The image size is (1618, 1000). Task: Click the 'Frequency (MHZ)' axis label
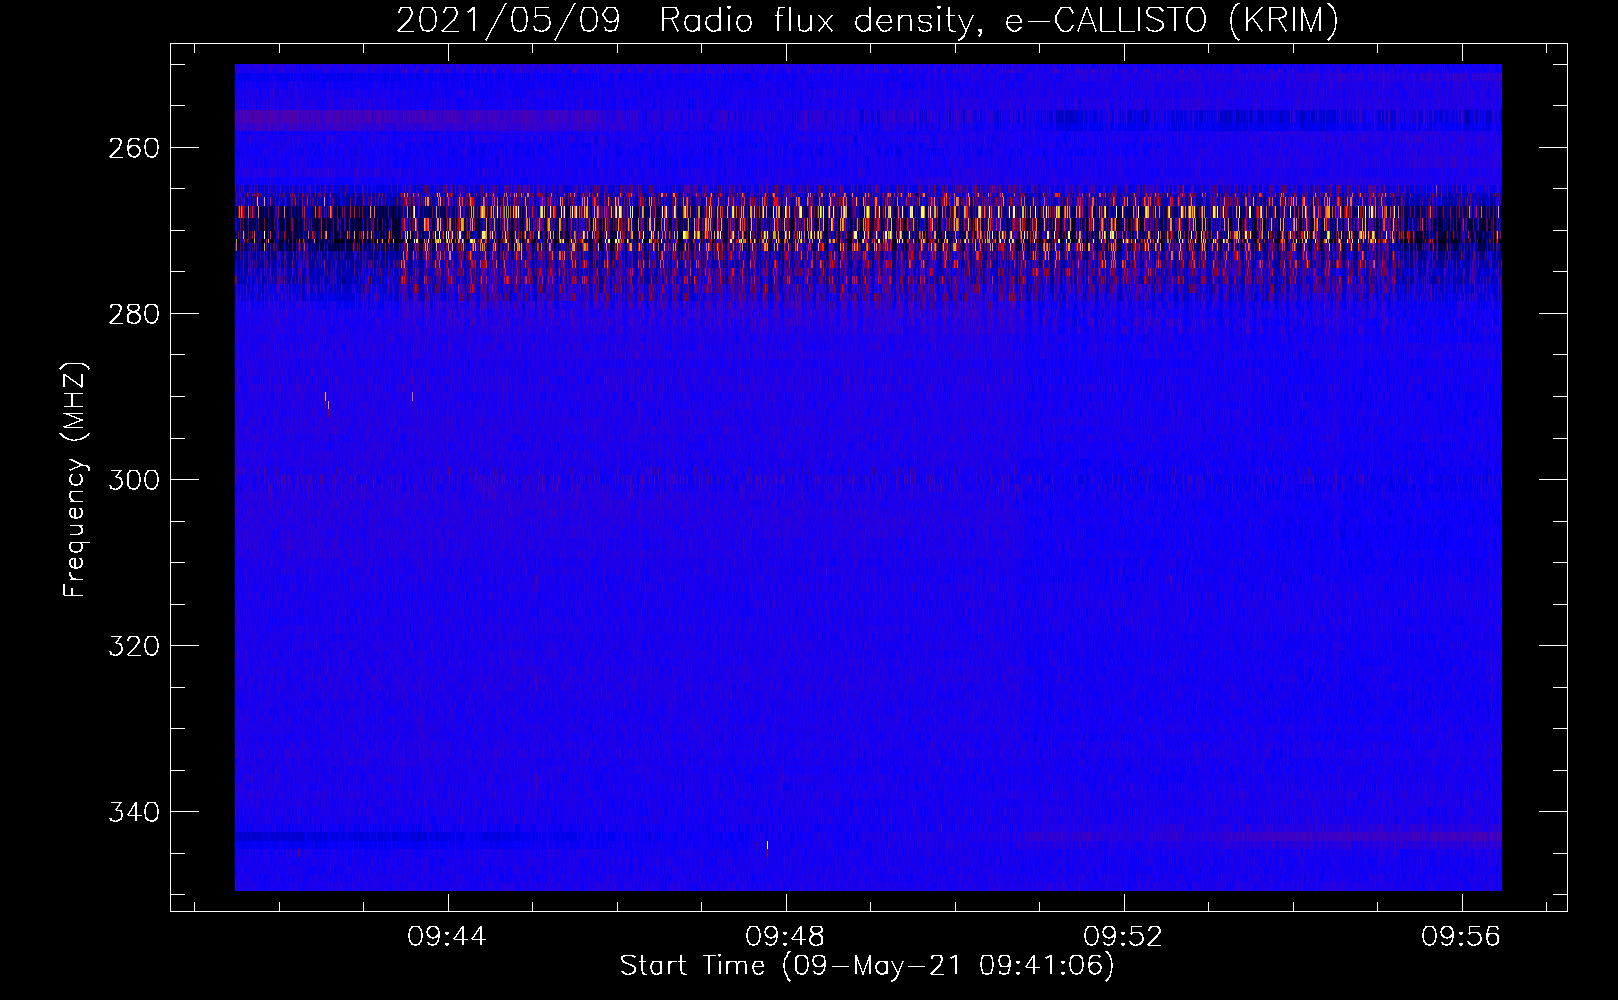(75, 479)
